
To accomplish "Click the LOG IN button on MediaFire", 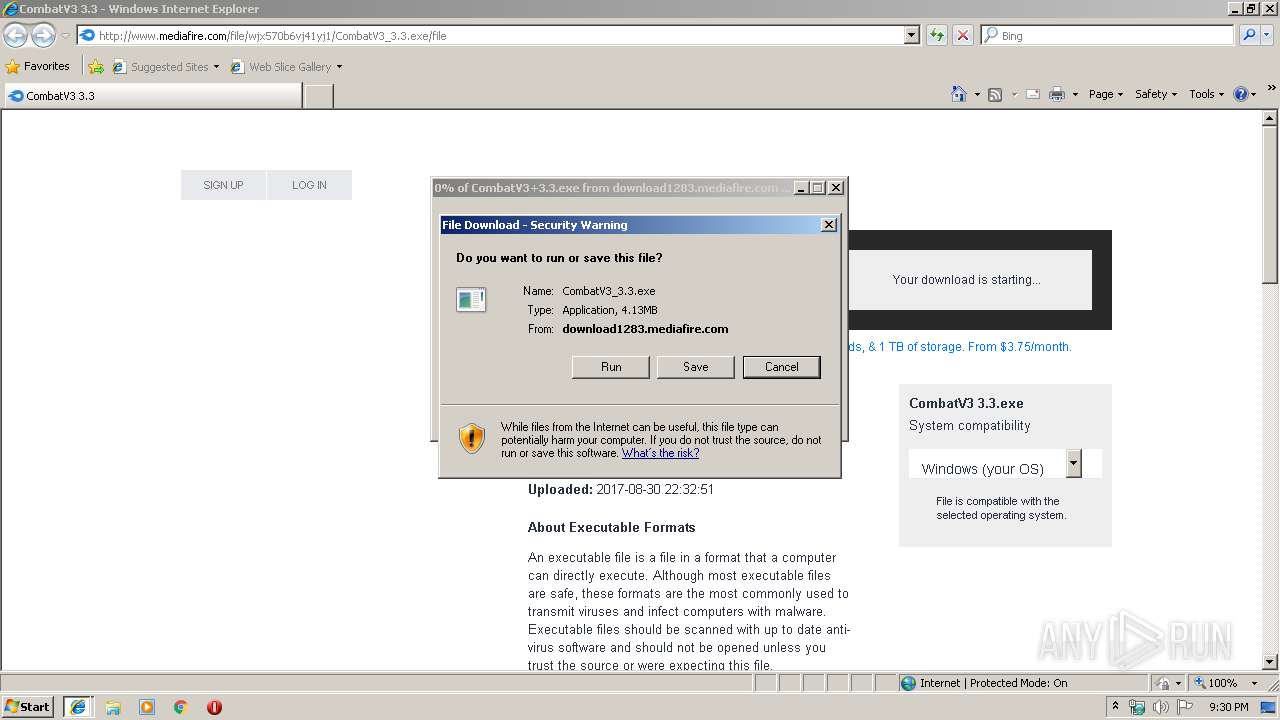I will click(309, 185).
